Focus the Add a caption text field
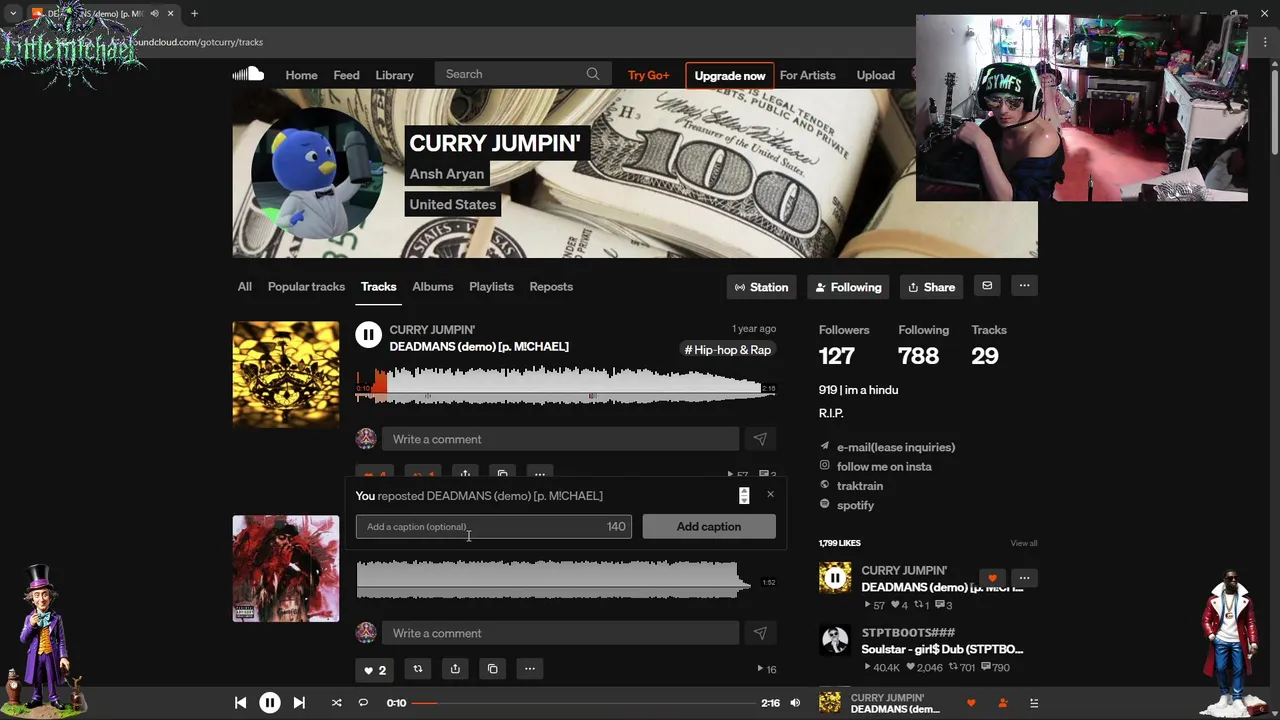 point(493,527)
